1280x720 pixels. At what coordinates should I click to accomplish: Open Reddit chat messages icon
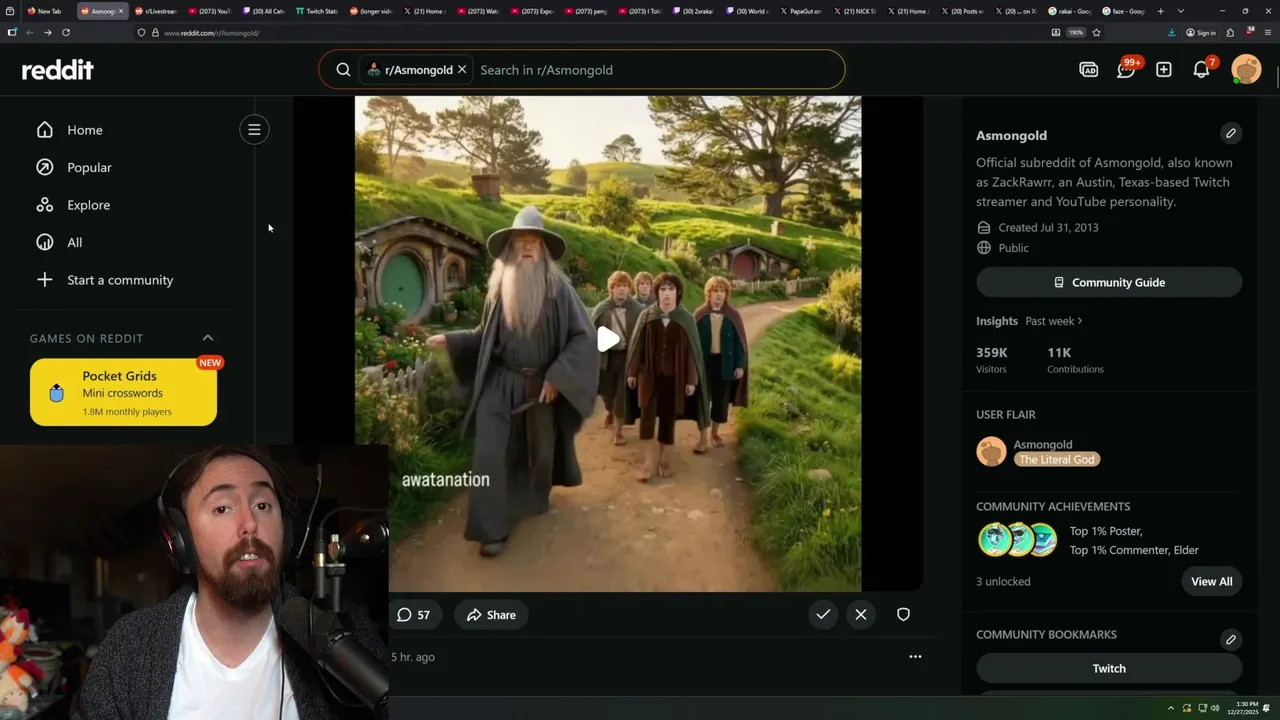coord(1126,70)
